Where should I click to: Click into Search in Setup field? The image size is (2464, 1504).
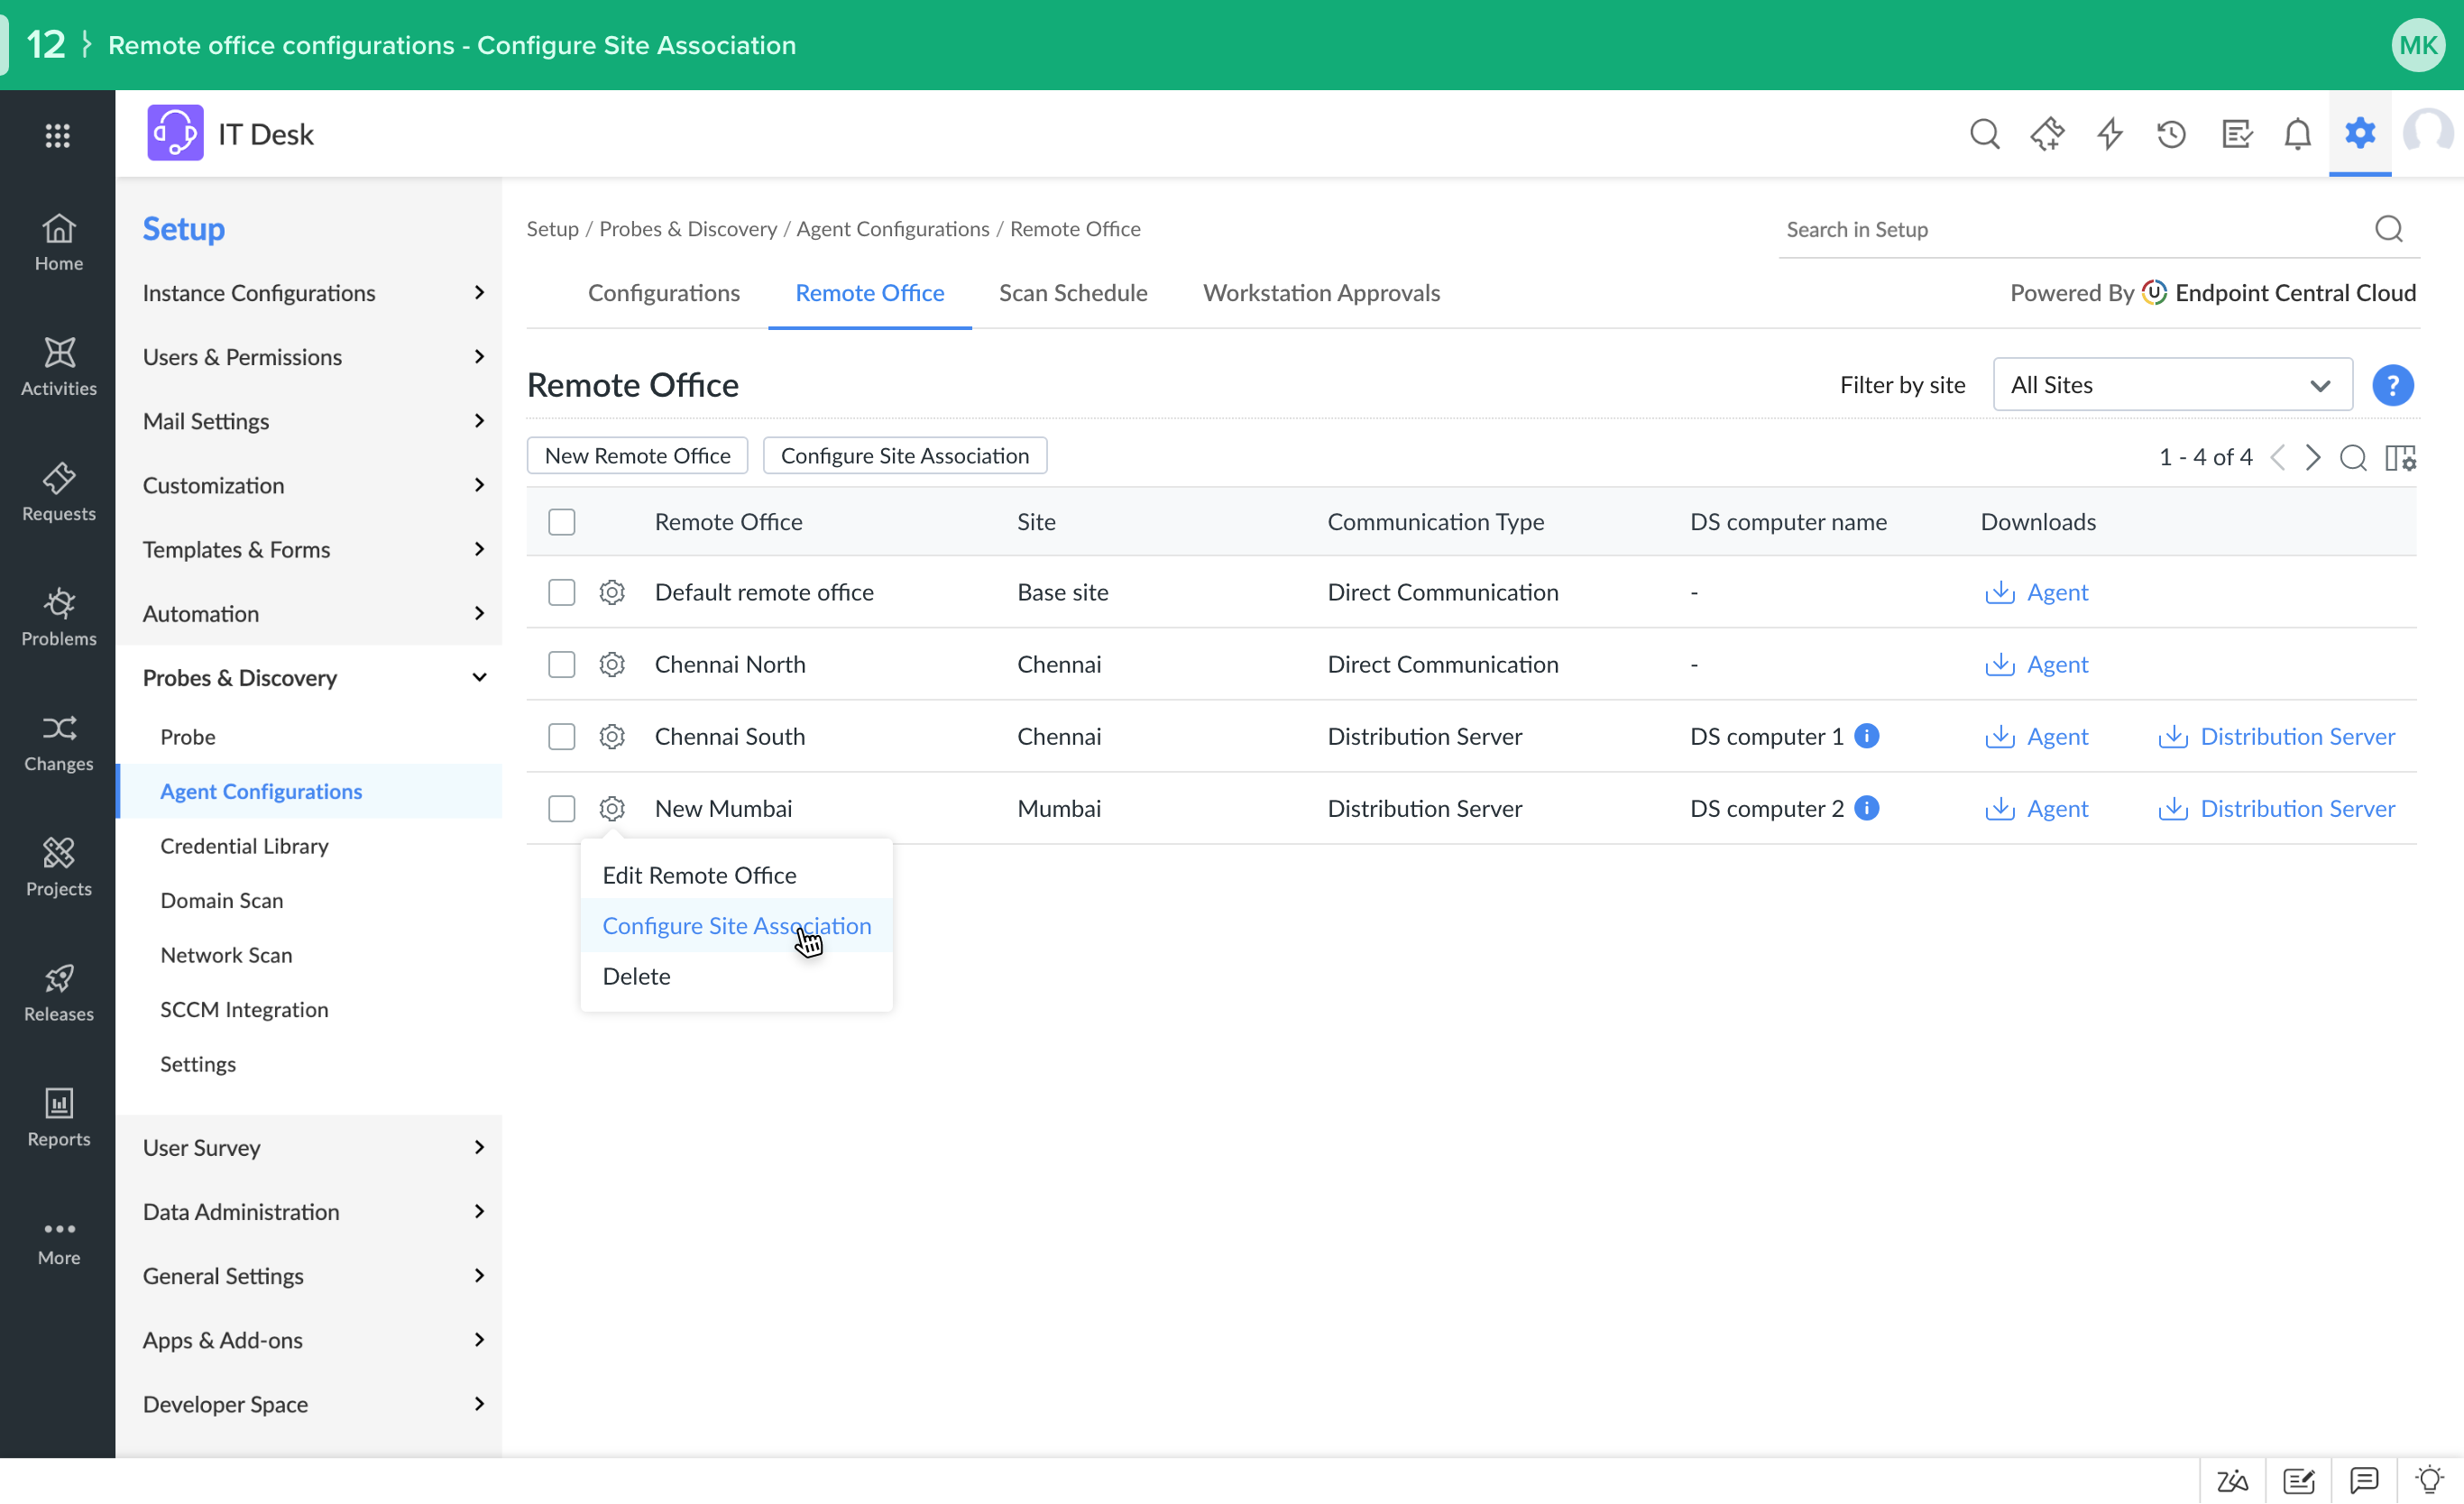(2075, 230)
